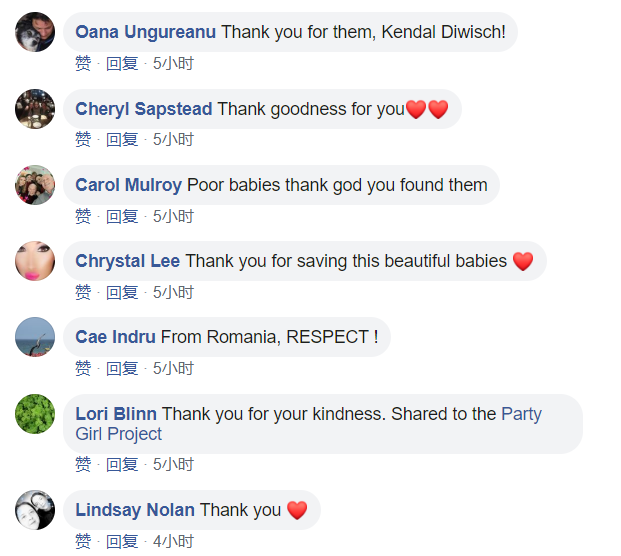This screenshot has height=556, width=621.
Task: Reply to Cheryl Sapstead's comment via 回复
Action: tap(122, 140)
